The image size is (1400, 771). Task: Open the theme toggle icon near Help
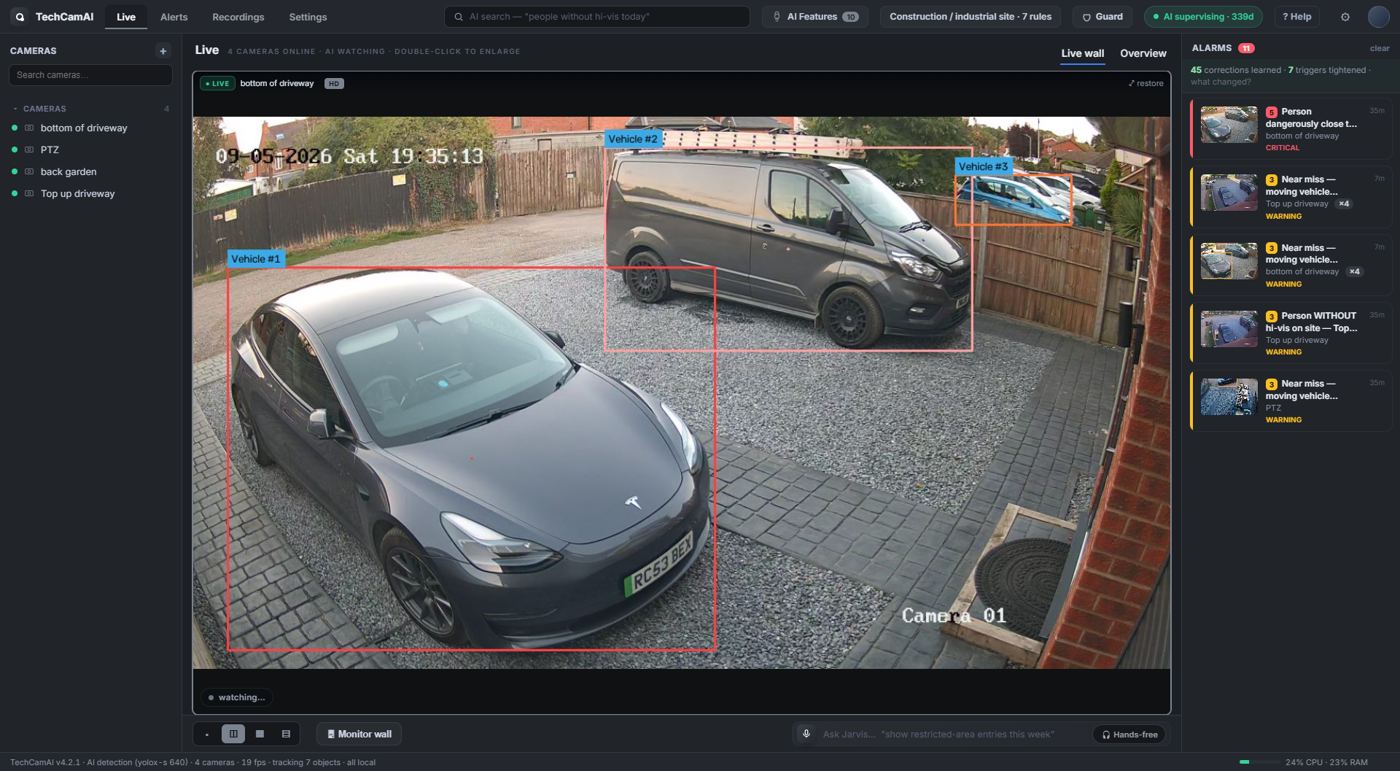tap(1345, 17)
